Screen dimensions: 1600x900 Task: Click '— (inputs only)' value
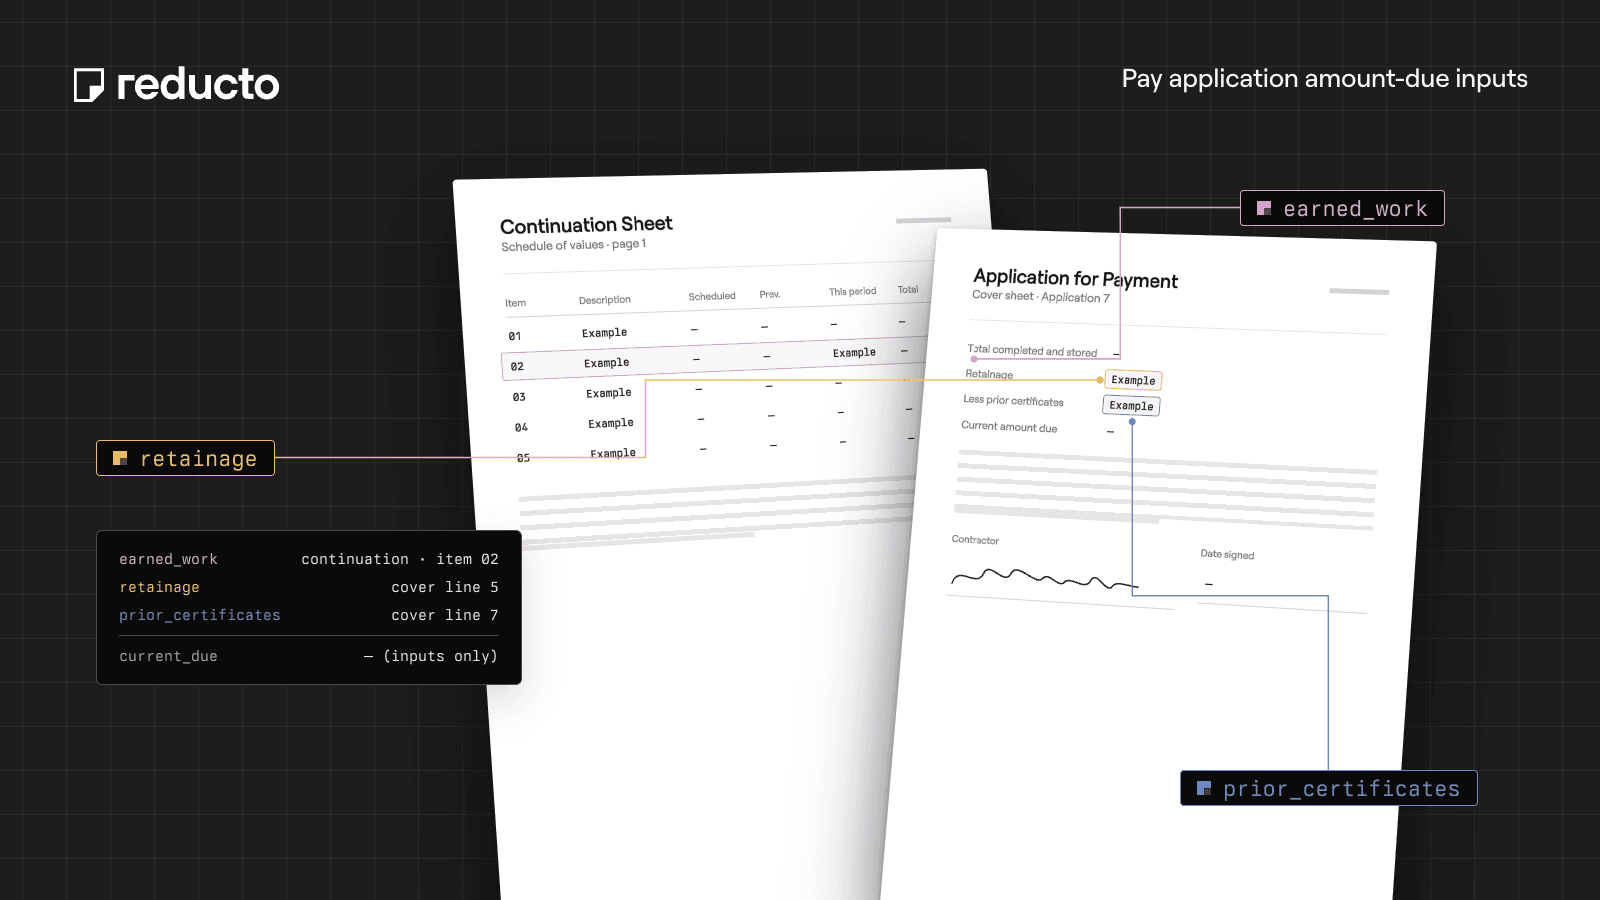tap(431, 656)
